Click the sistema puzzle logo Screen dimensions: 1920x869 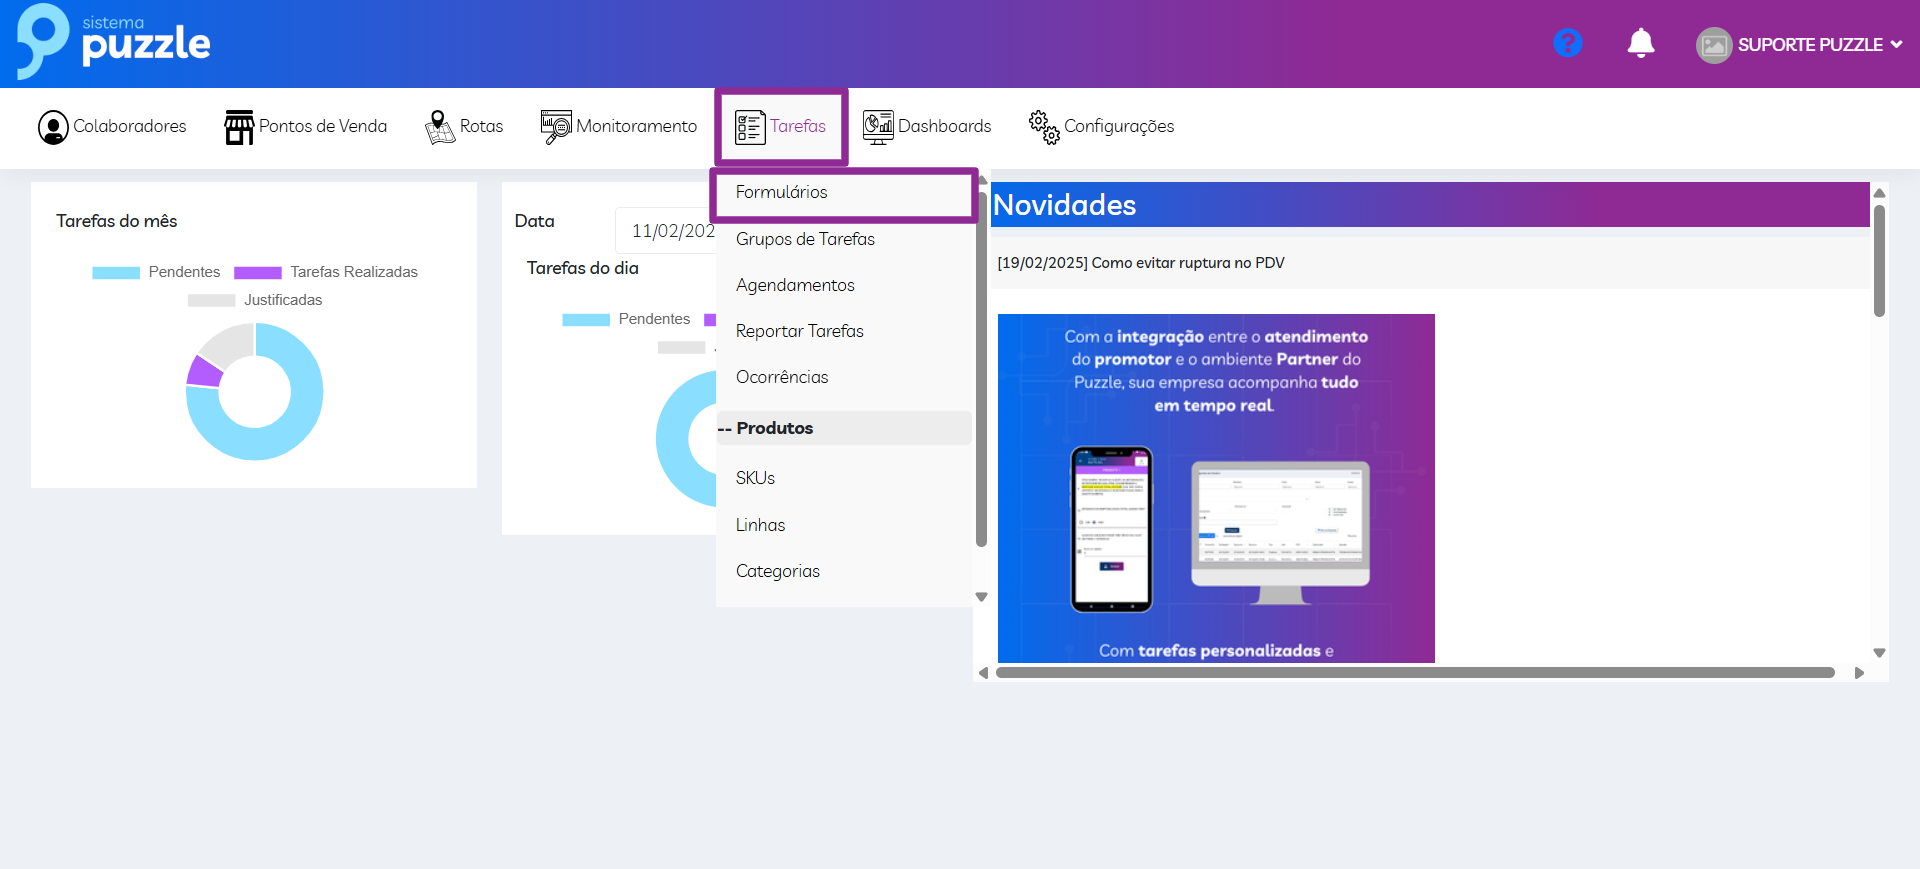(x=113, y=42)
